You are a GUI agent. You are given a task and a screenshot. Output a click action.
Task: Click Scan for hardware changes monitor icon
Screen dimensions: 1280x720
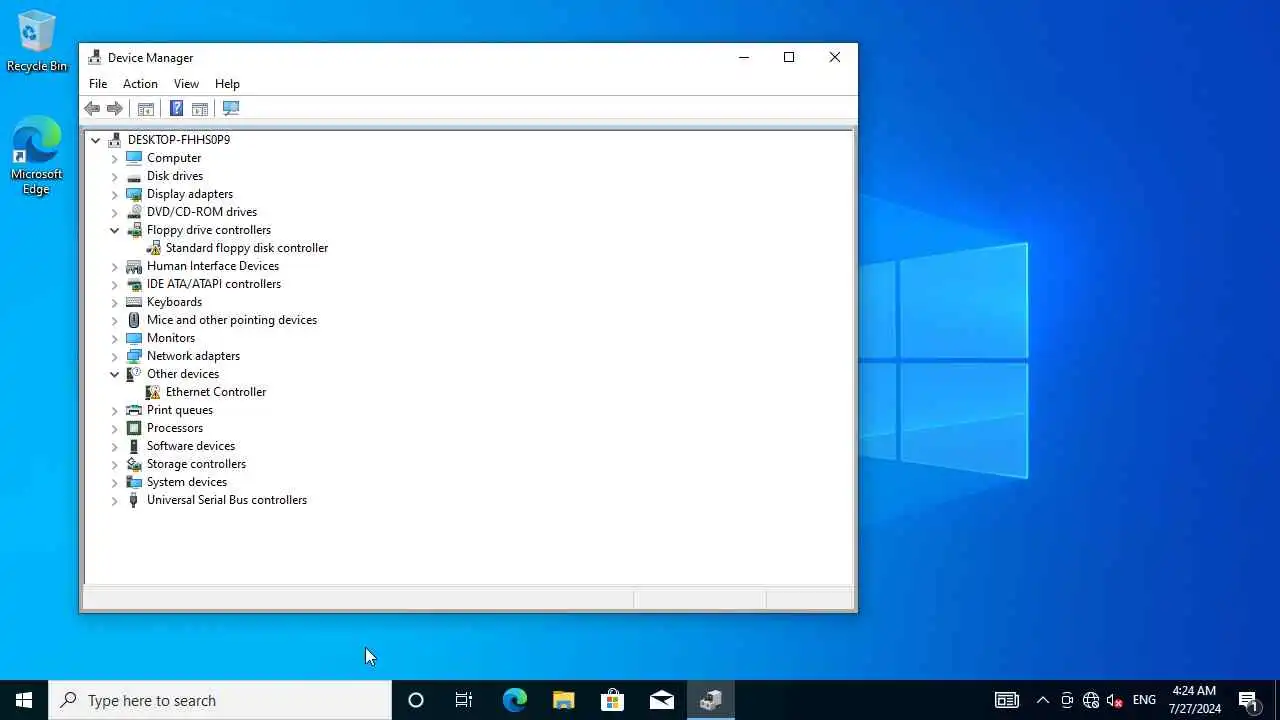[x=231, y=109]
